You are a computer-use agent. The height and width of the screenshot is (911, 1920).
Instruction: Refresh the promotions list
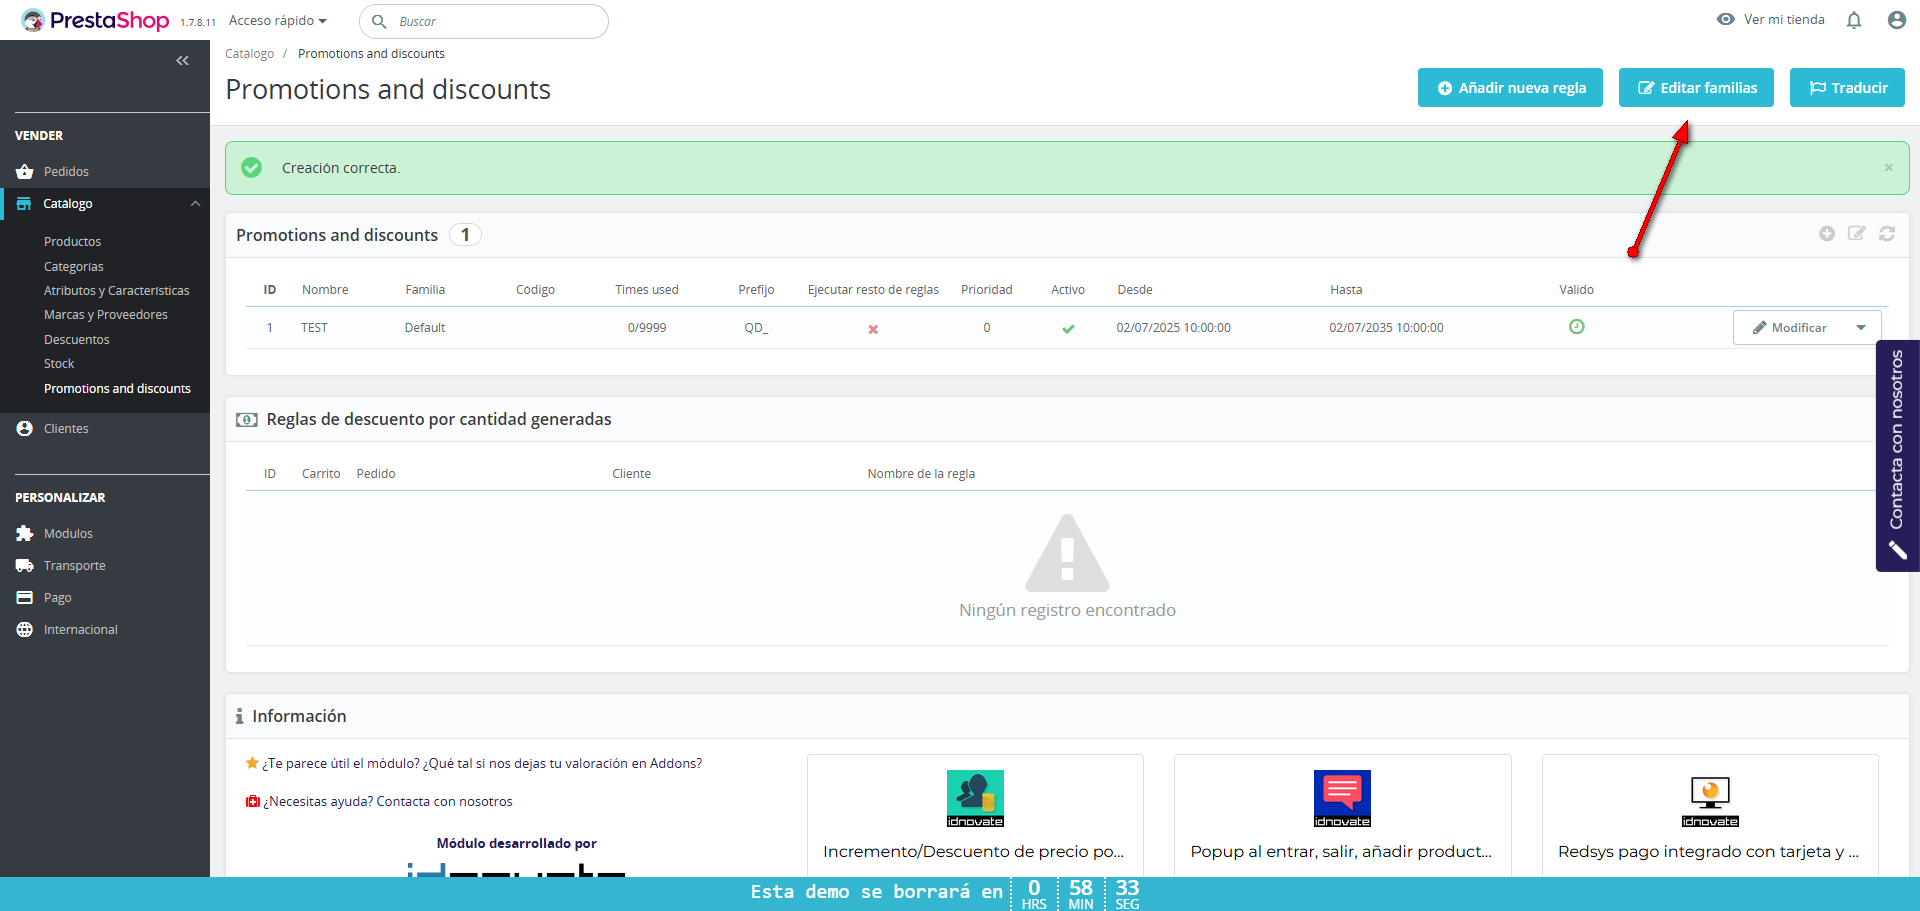[x=1887, y=233]
